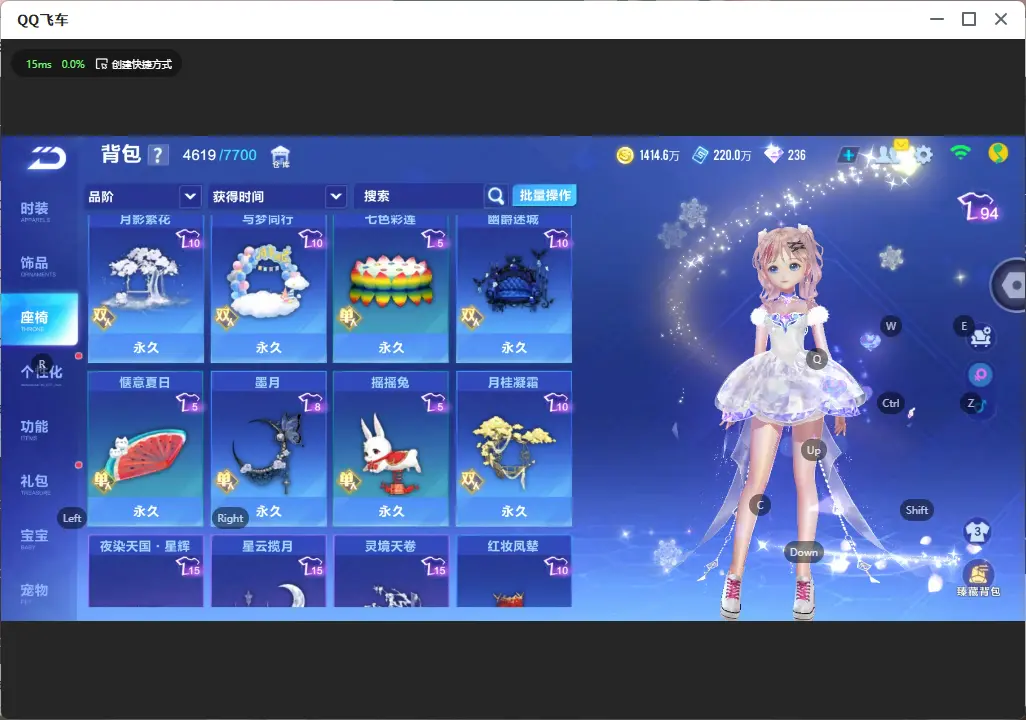The width and height of the screenshot is (1026, 720).
Task: Open the 功能 tab
Action: (x=35, y=427)
